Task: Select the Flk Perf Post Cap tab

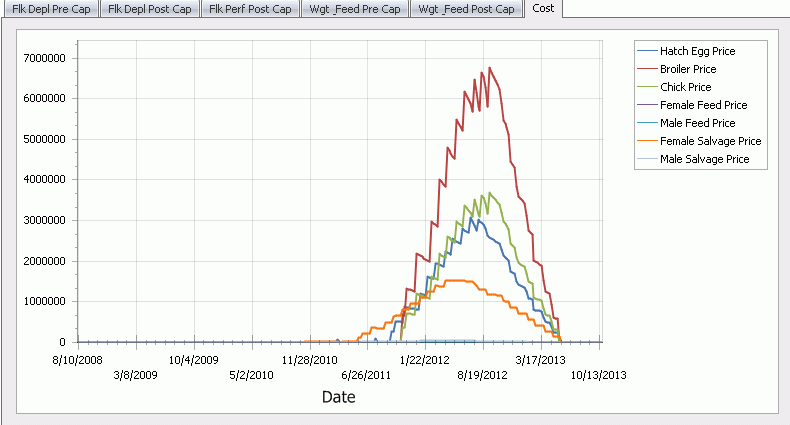Action: [251, 9]
